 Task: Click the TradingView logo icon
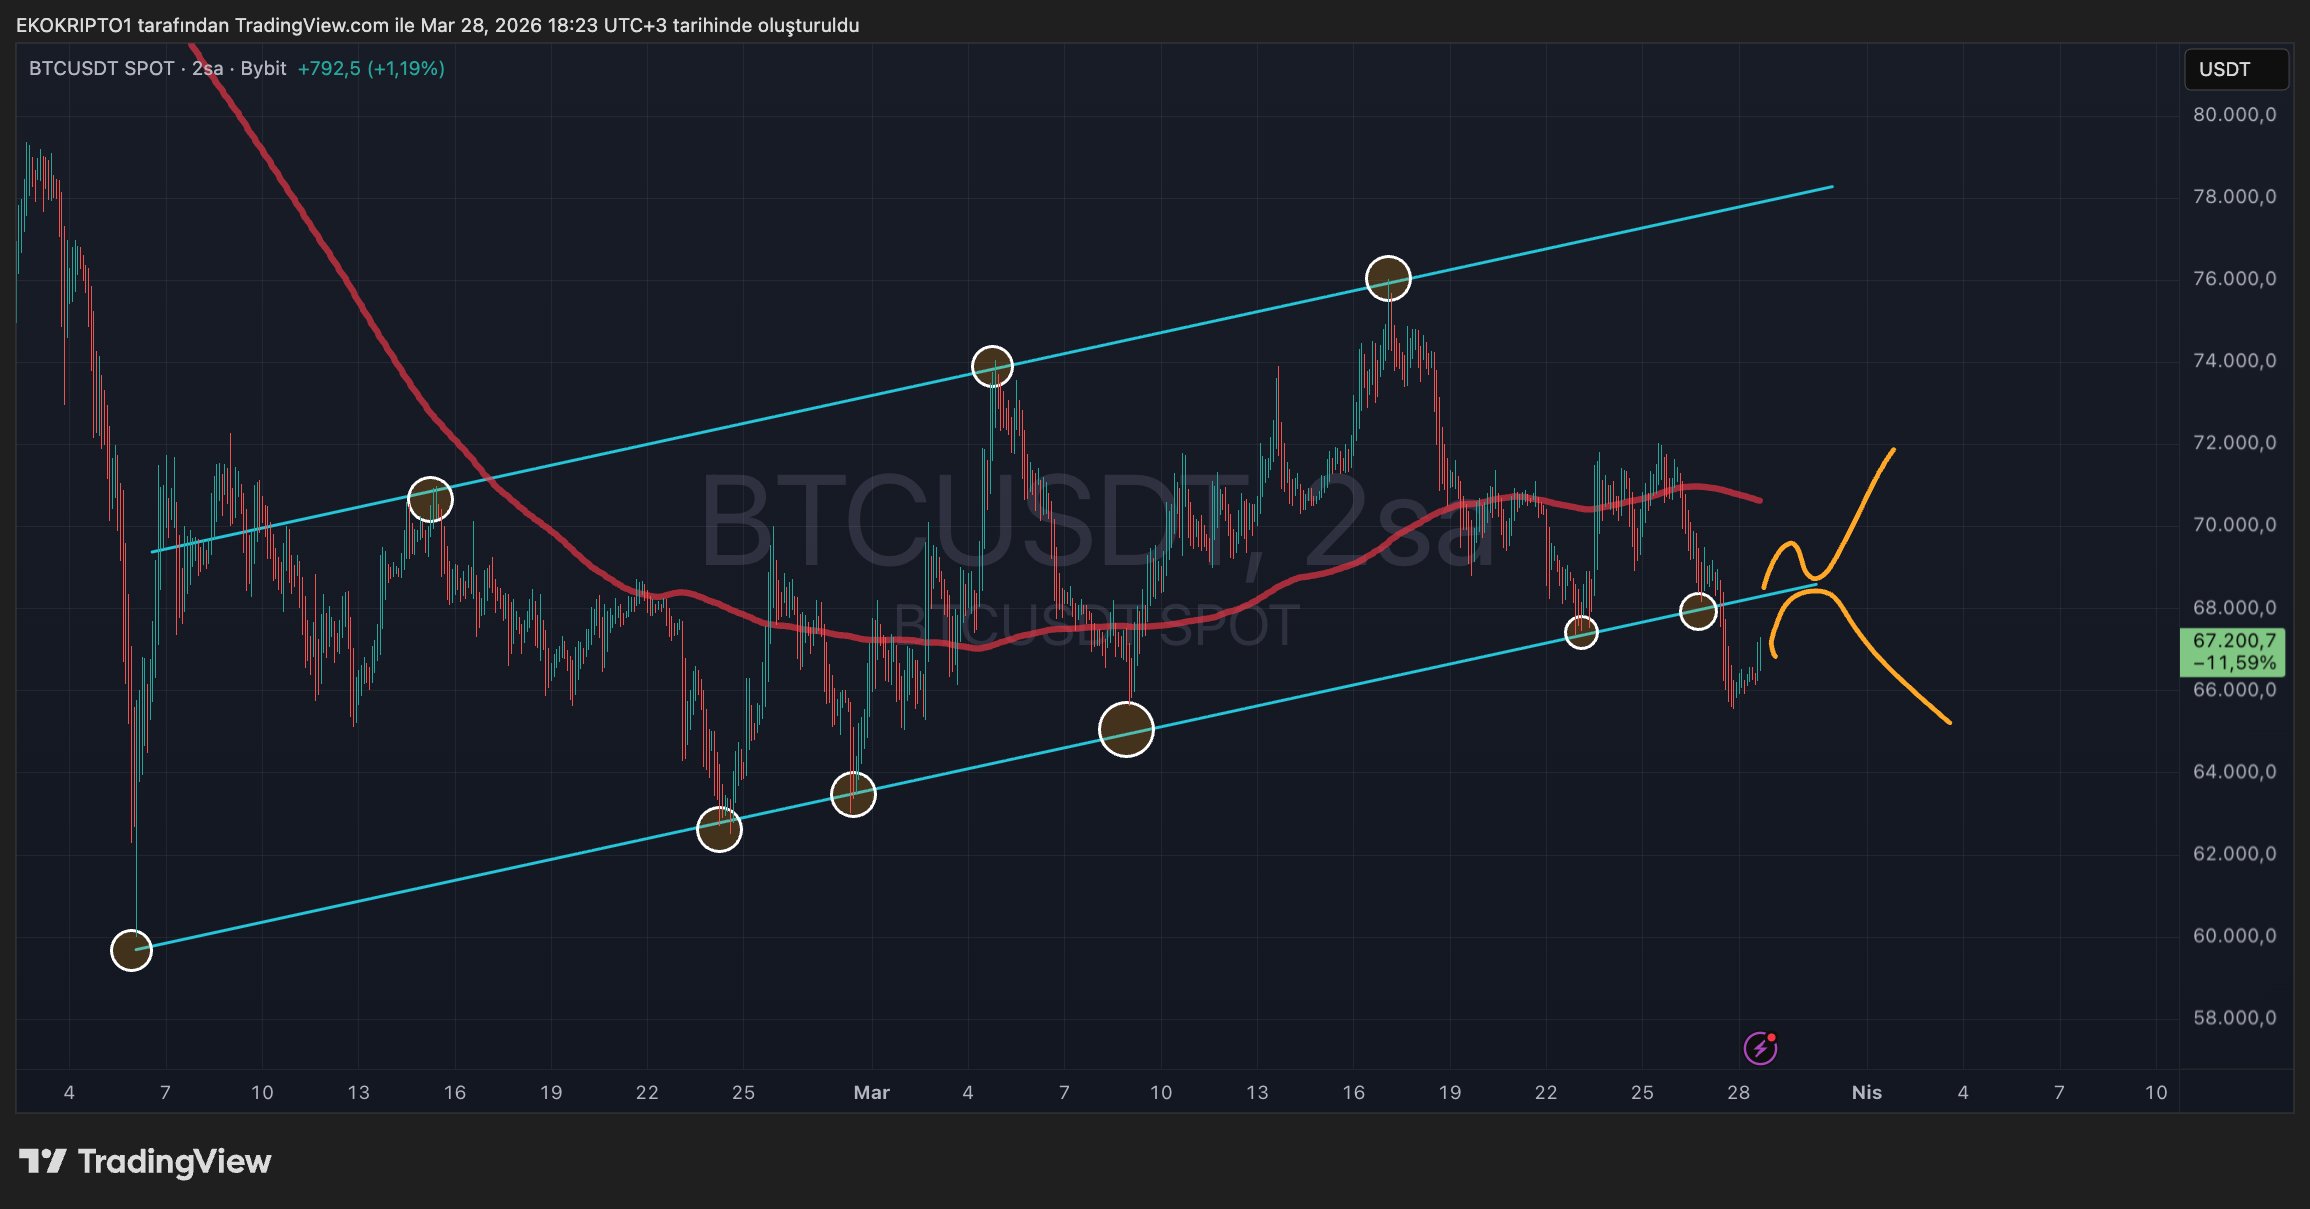42,1161
